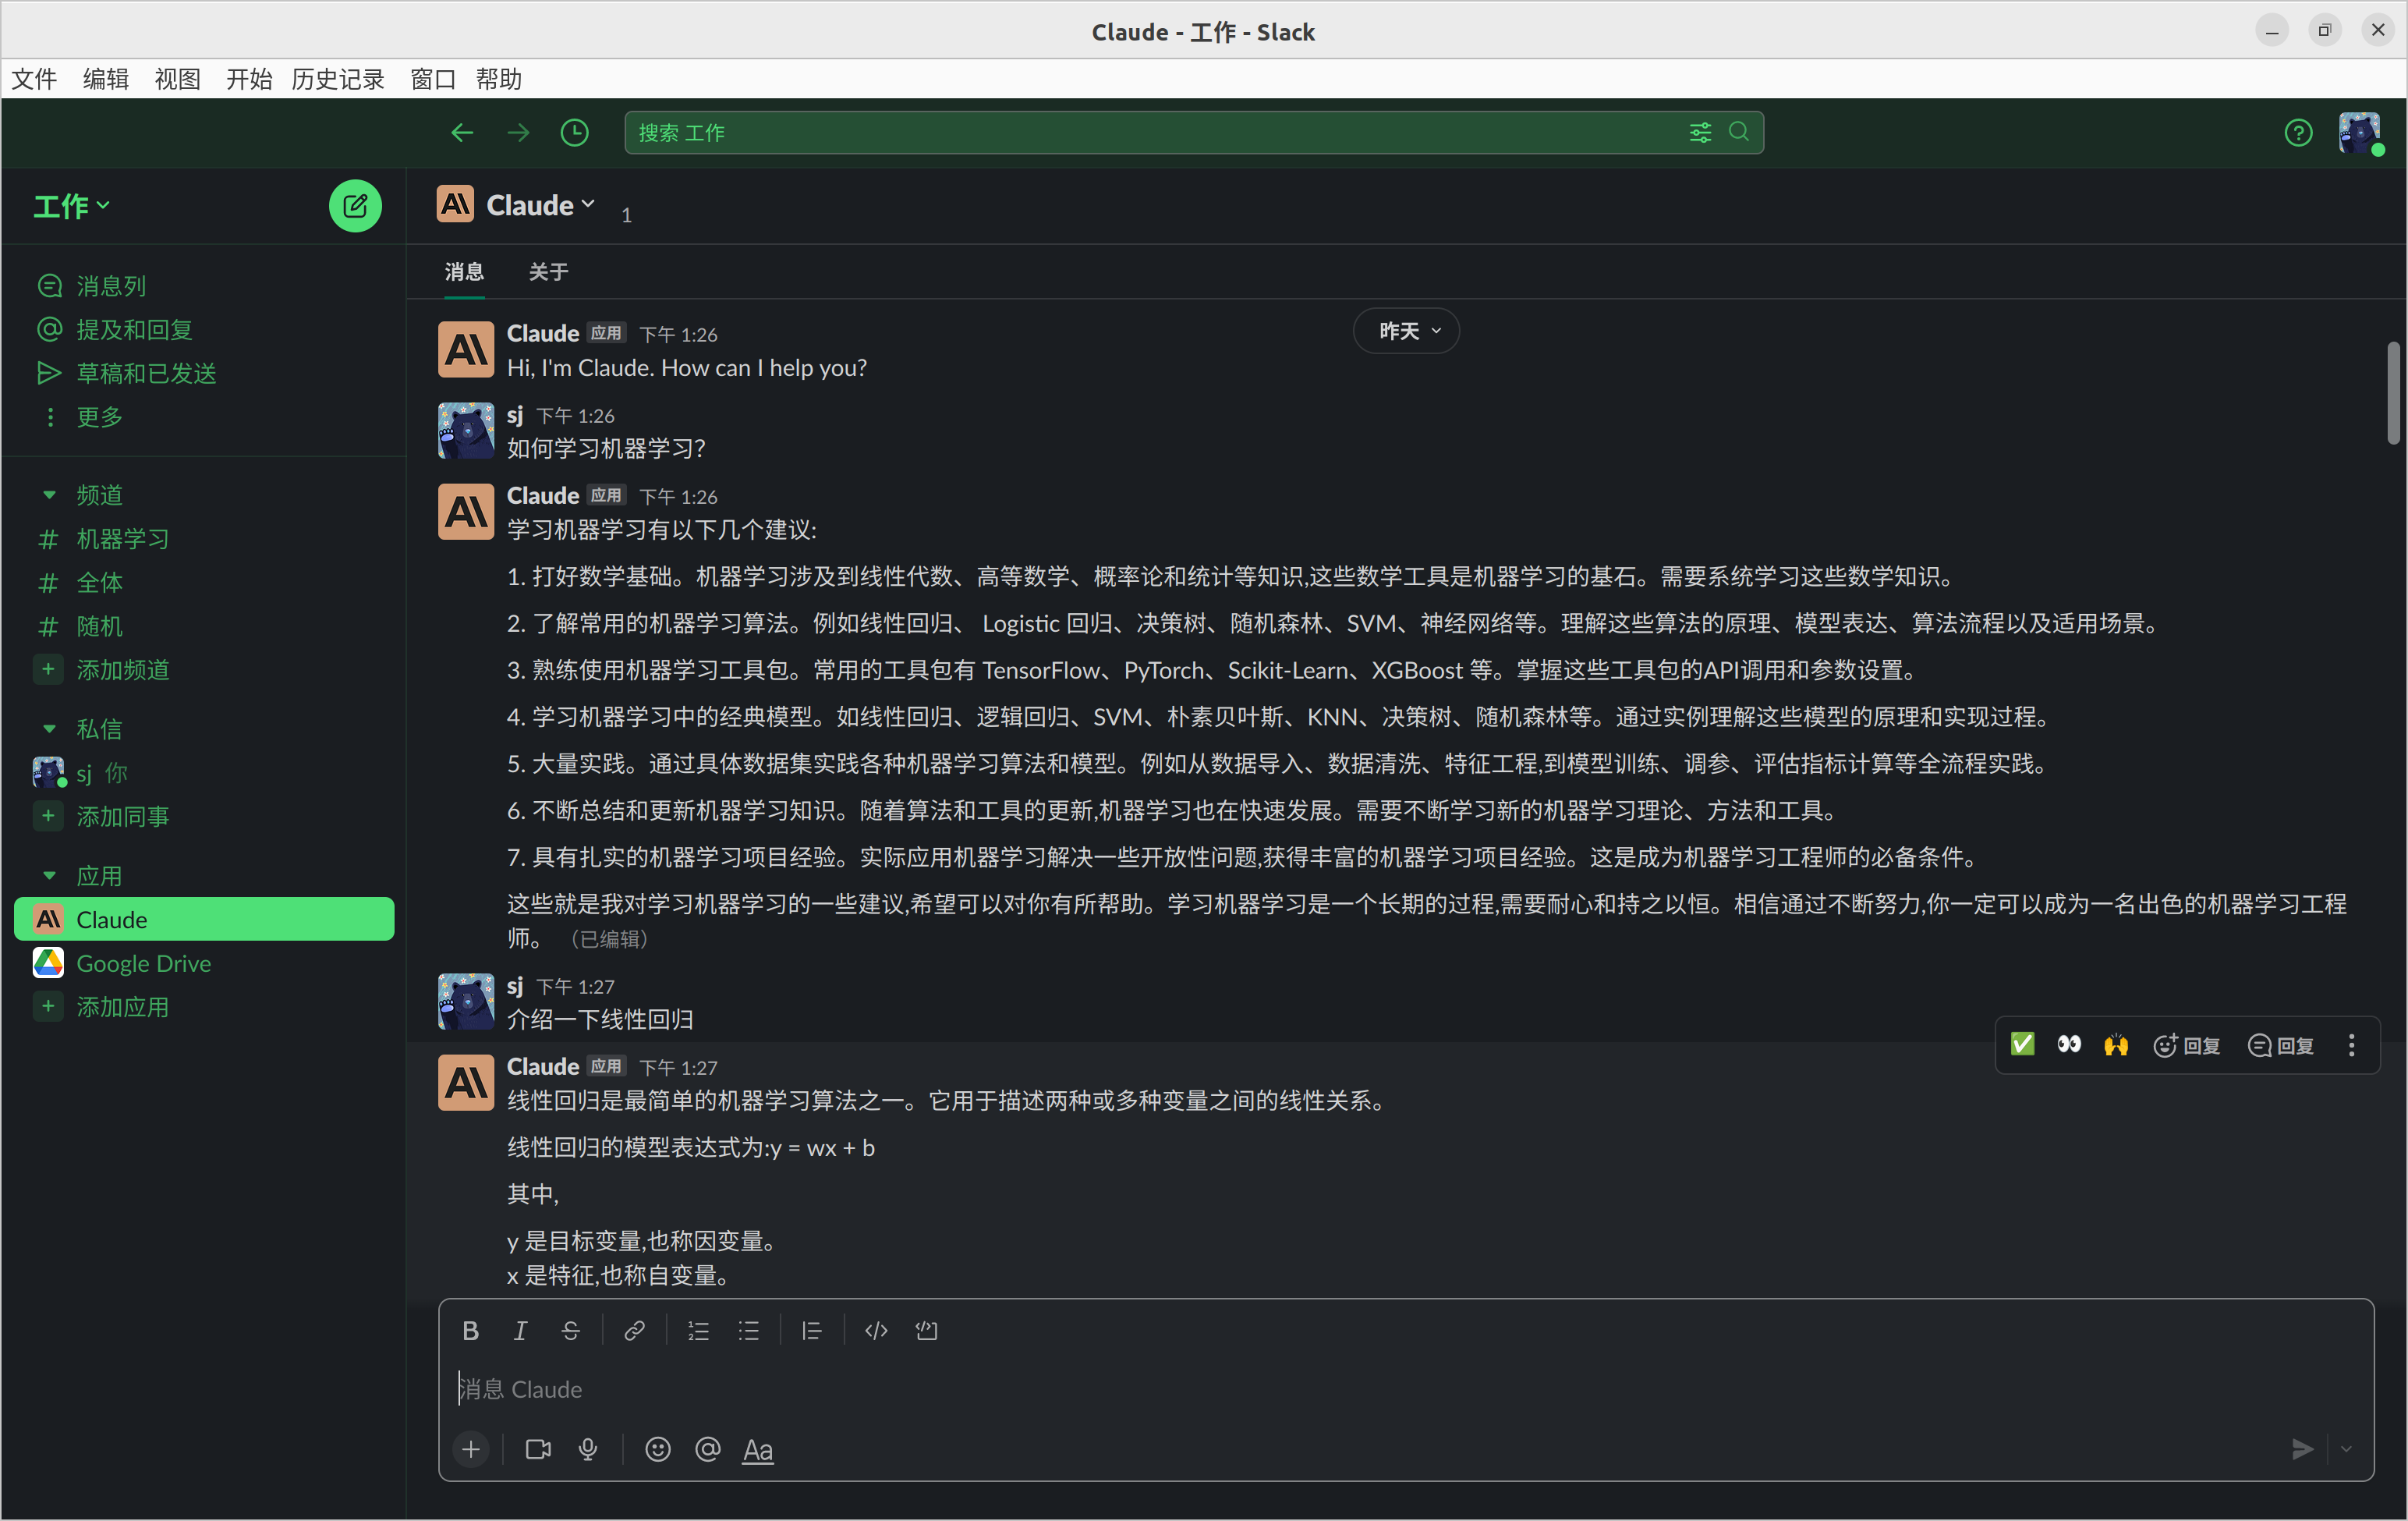Insert a code block
The width and height of the screenshot is (2408, 1521).
coord(926,1331)
